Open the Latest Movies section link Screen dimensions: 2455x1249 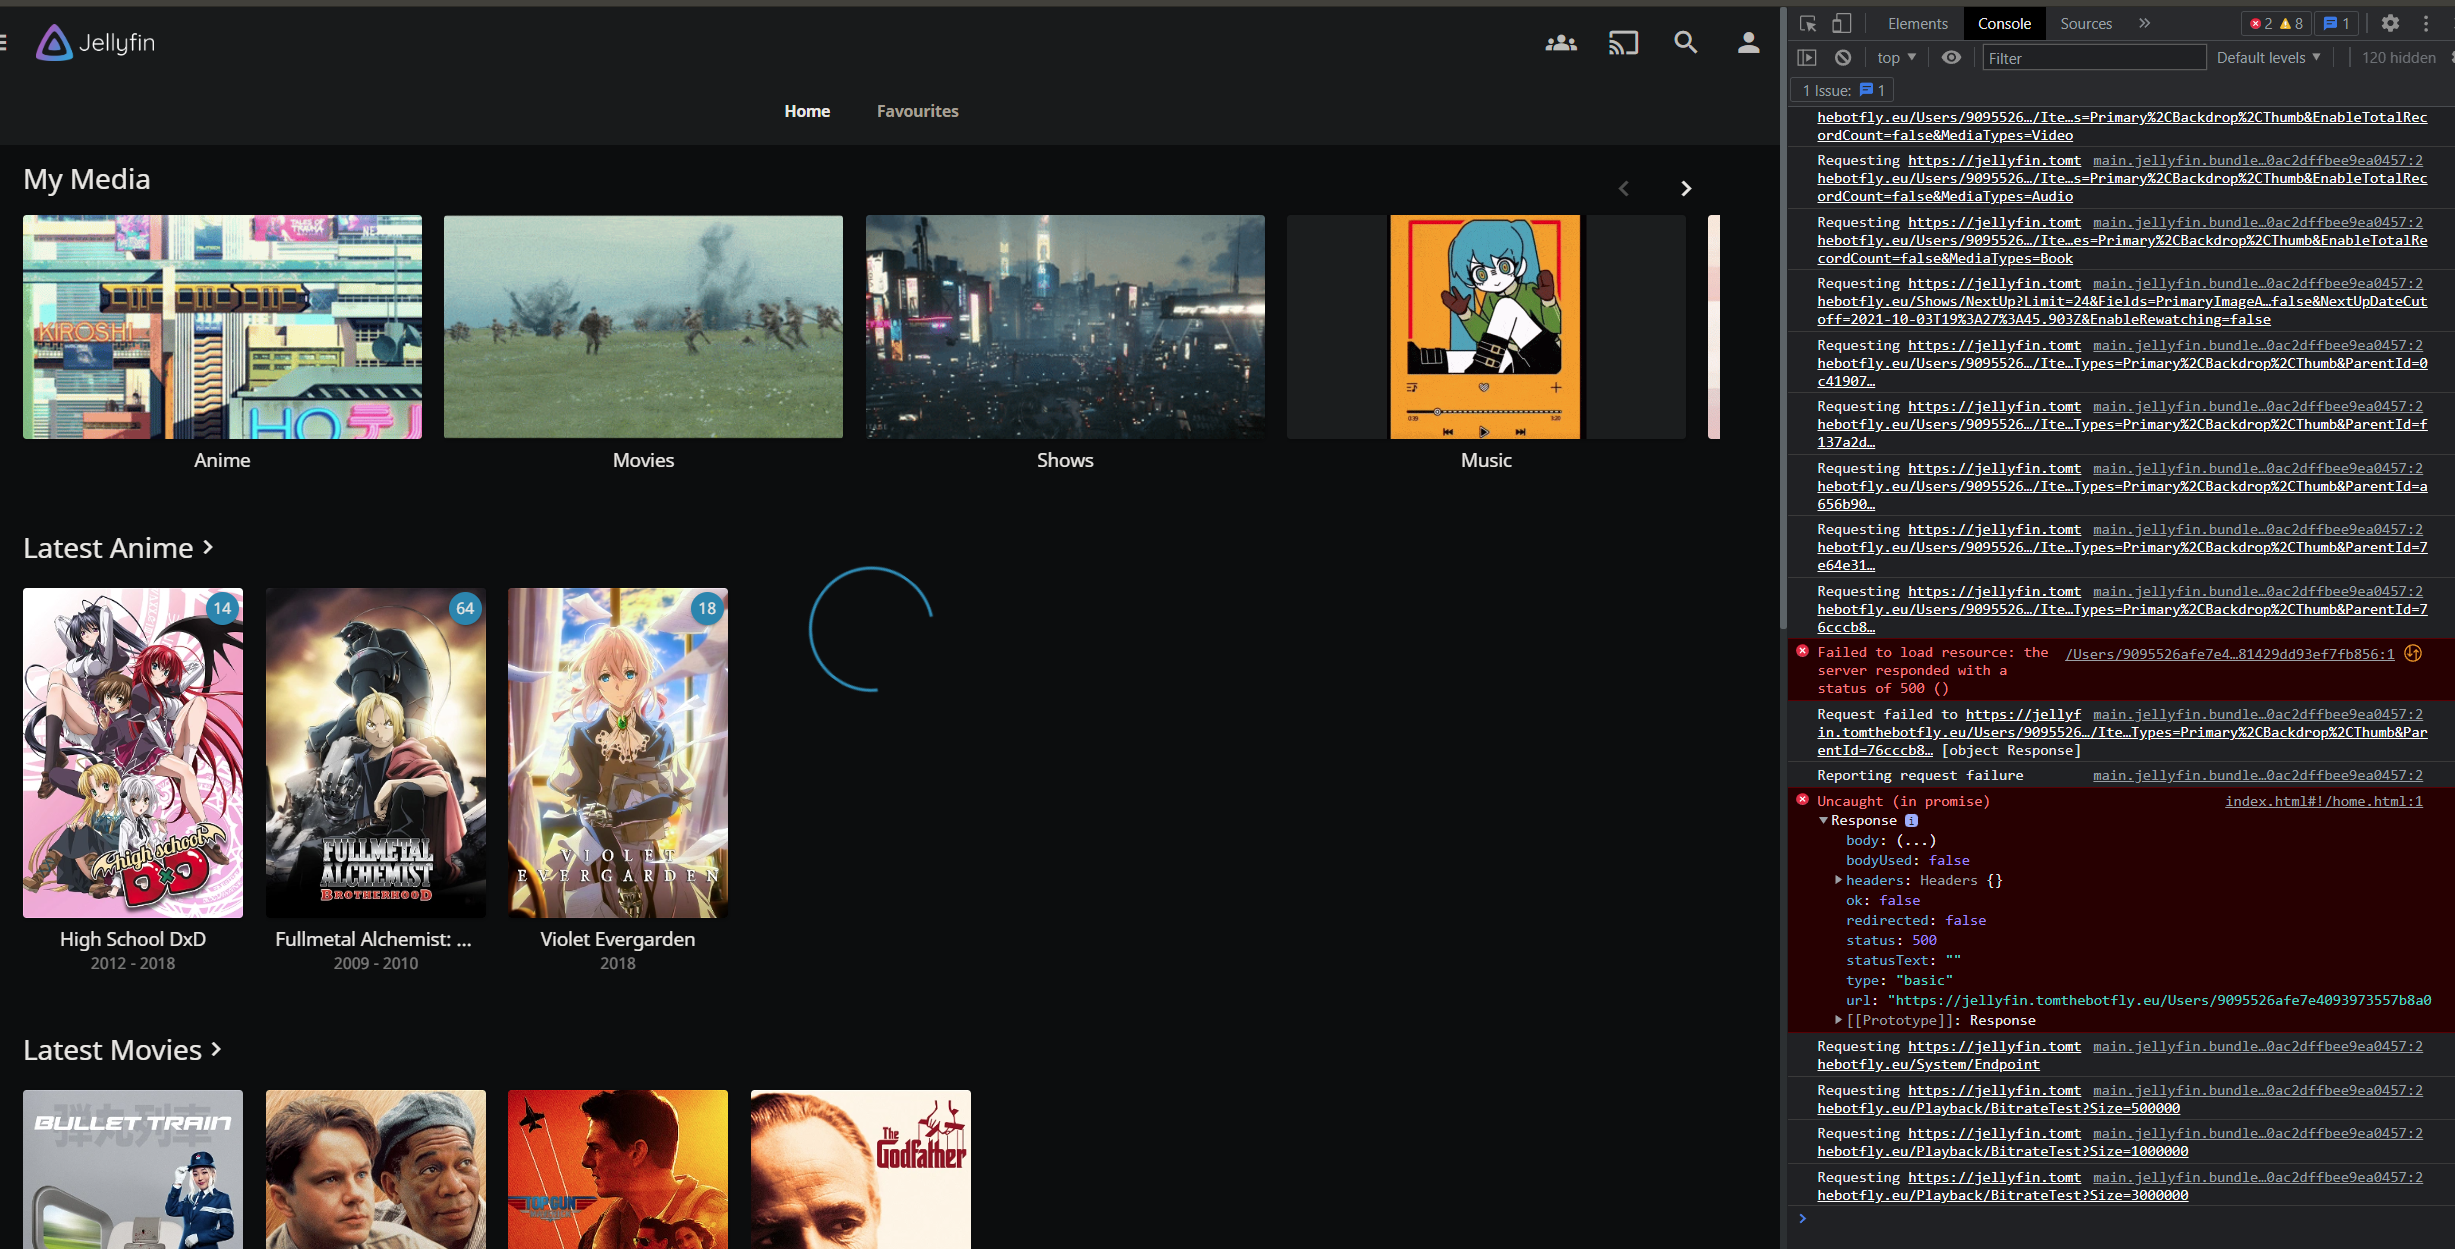click(122, 1050)
